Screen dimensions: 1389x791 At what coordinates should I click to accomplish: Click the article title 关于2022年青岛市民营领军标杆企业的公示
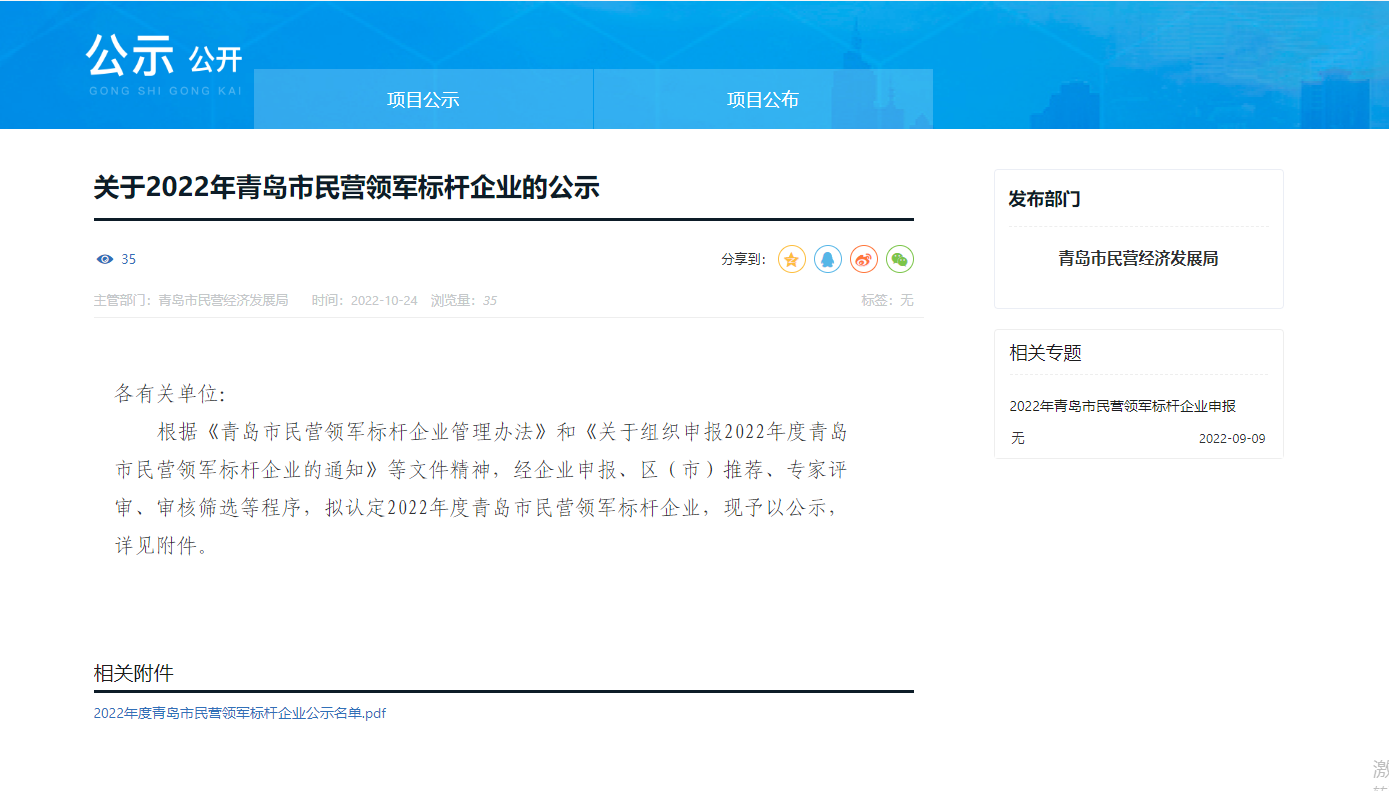(346, 188)
